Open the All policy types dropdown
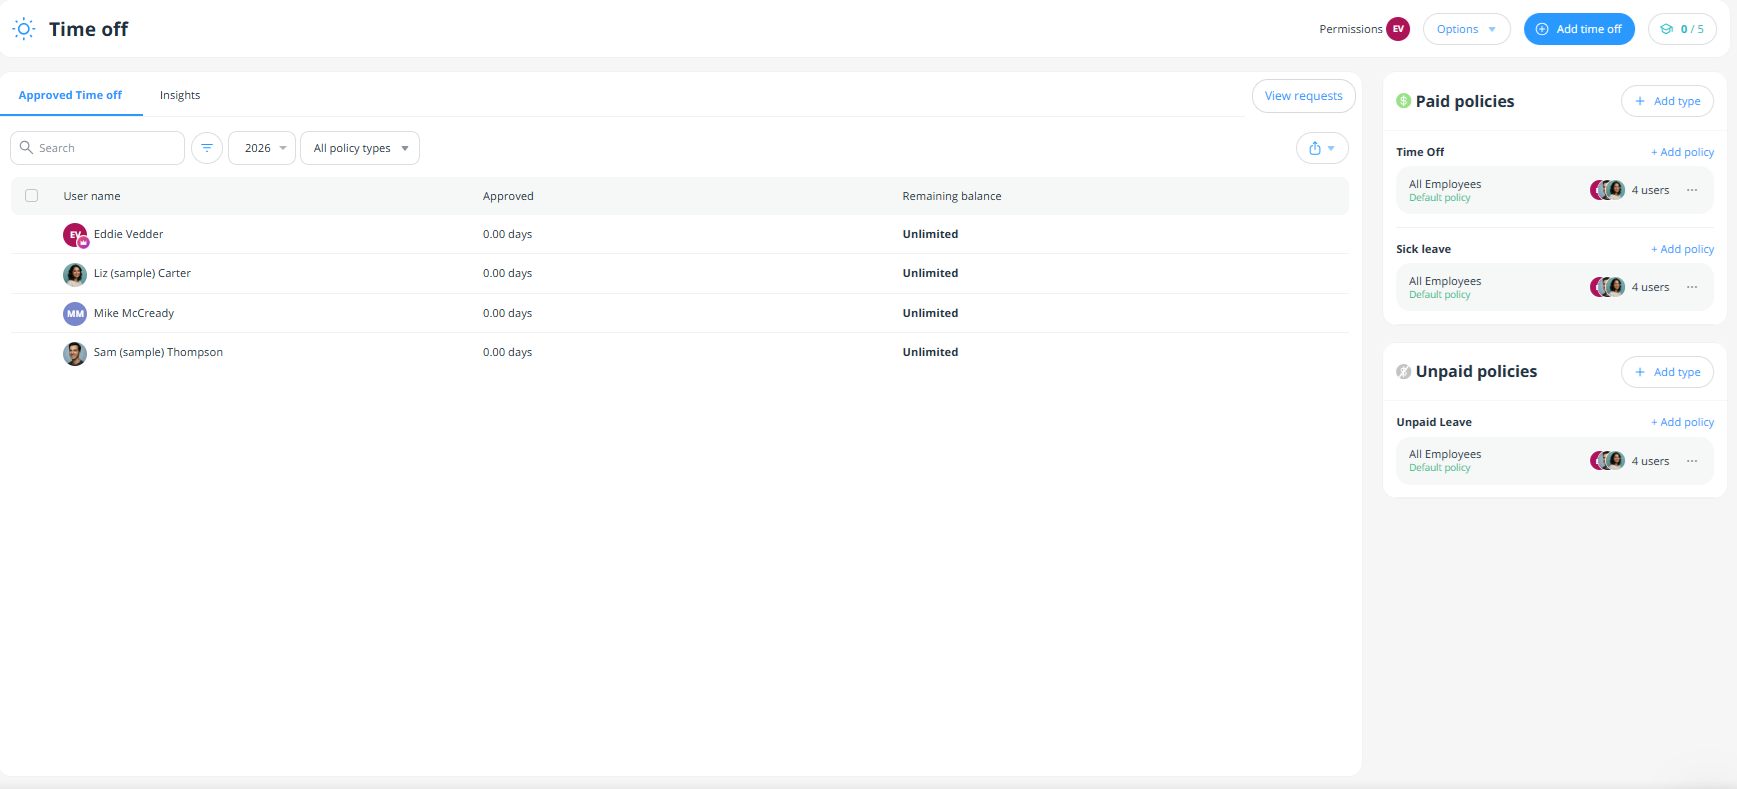 [x=360, y=148]
